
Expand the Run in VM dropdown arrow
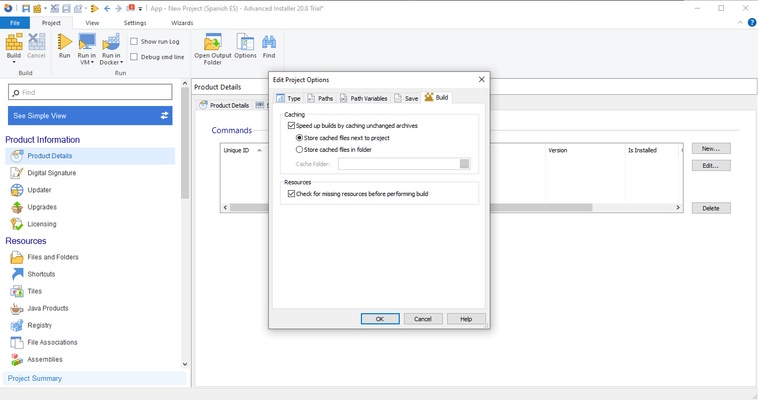[x=92, y=62]
